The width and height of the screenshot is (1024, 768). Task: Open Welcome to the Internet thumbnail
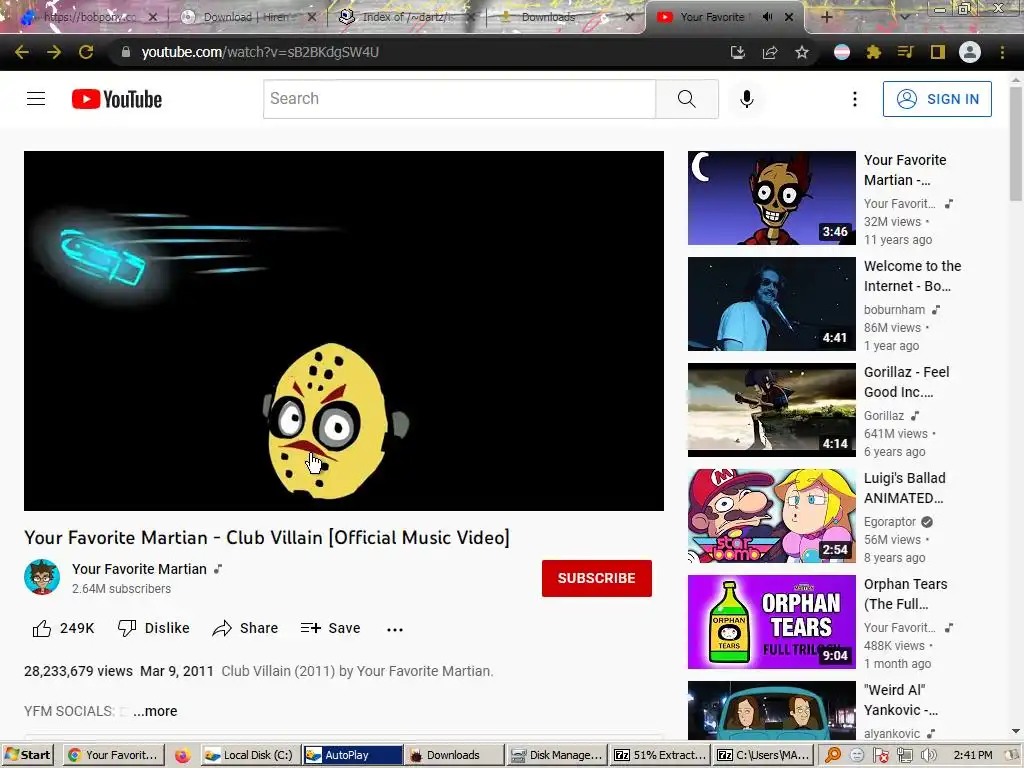[x=771, y=304]
